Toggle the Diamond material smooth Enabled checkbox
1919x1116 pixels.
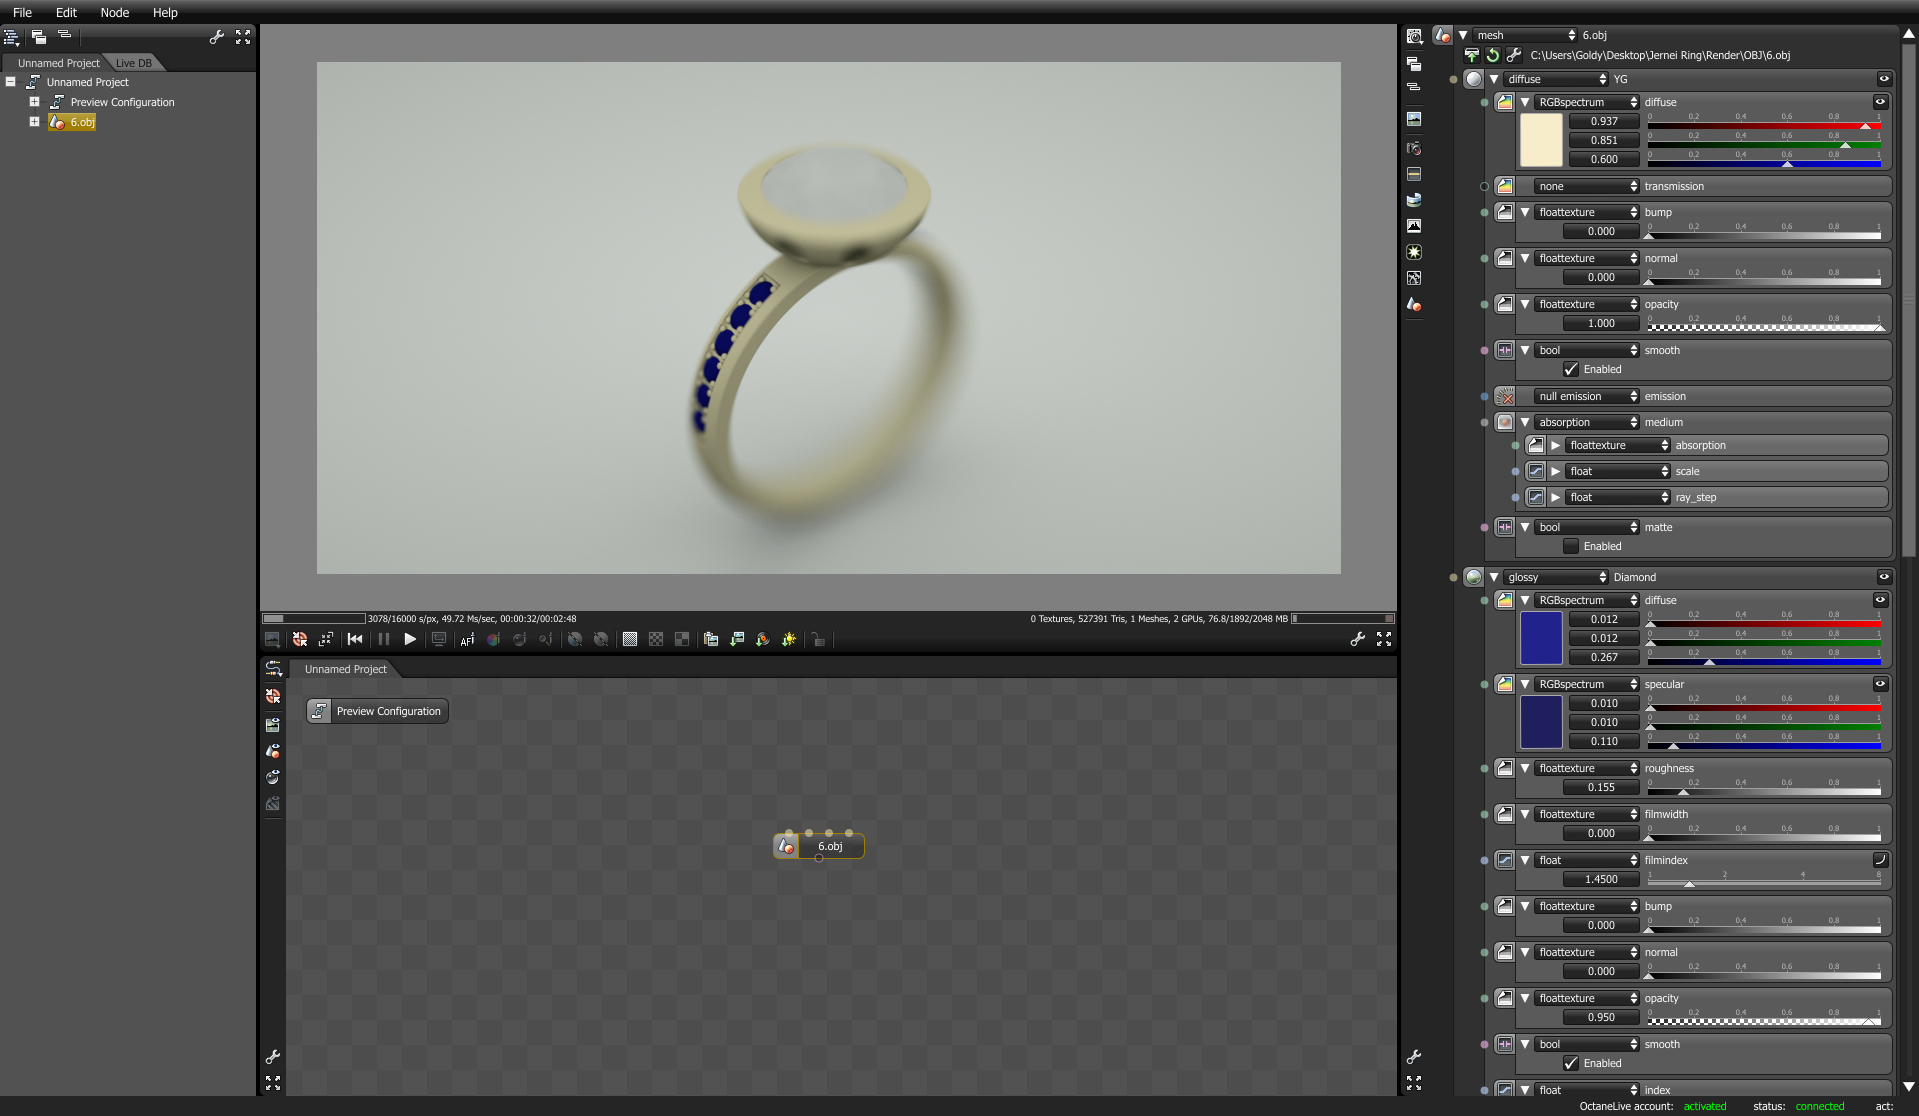[1571, 1063]
